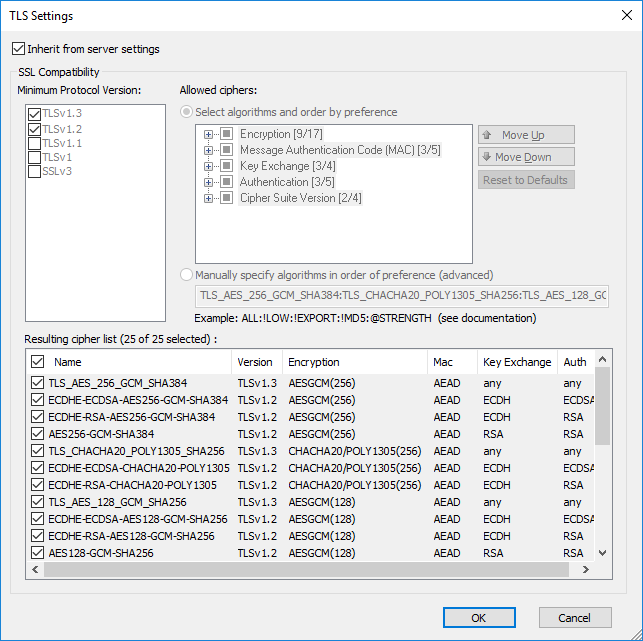643x641 pixels.
Task: Sort cipher list by Key Exchange column
Action: [x=516, y=362]
